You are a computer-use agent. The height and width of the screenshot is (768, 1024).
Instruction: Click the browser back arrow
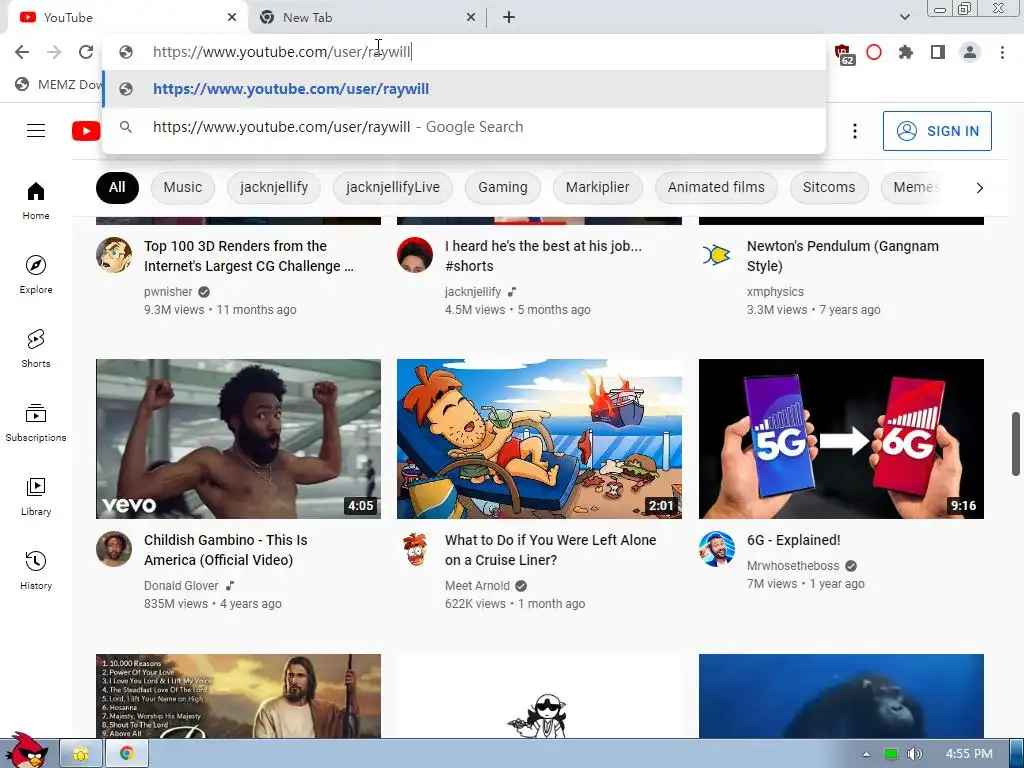pos(22,52)
